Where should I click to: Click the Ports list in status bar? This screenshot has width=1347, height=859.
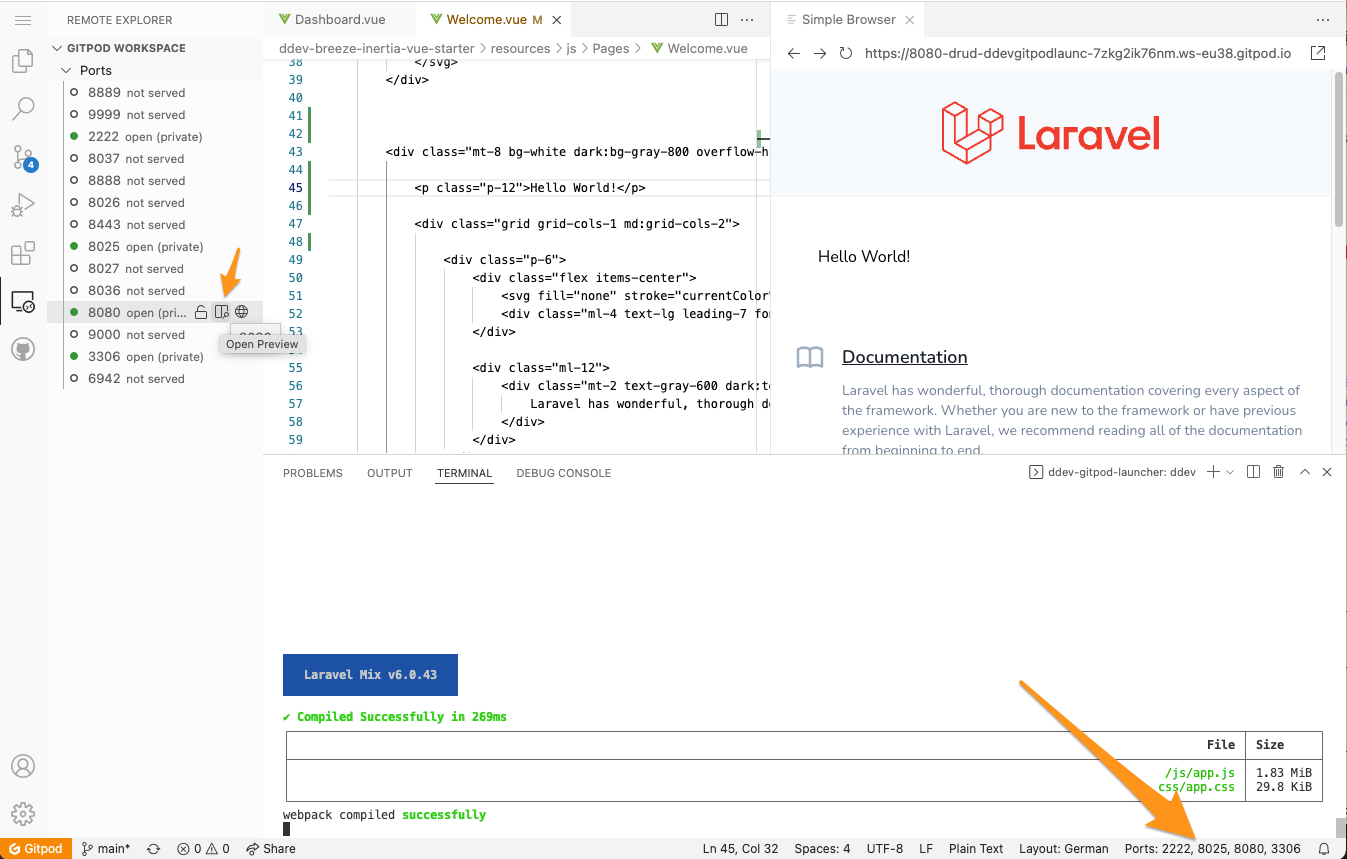coord(1212,849)
